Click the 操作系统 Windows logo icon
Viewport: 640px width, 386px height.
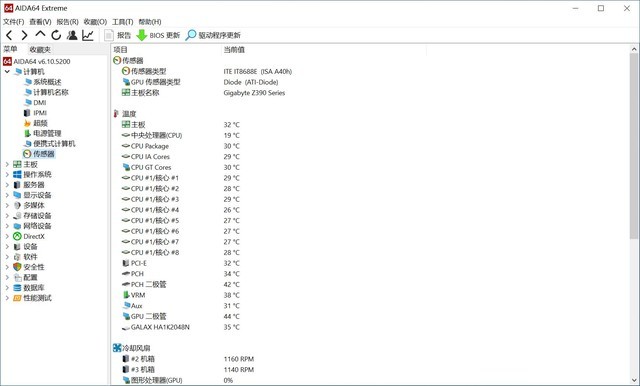click(17, 174)
